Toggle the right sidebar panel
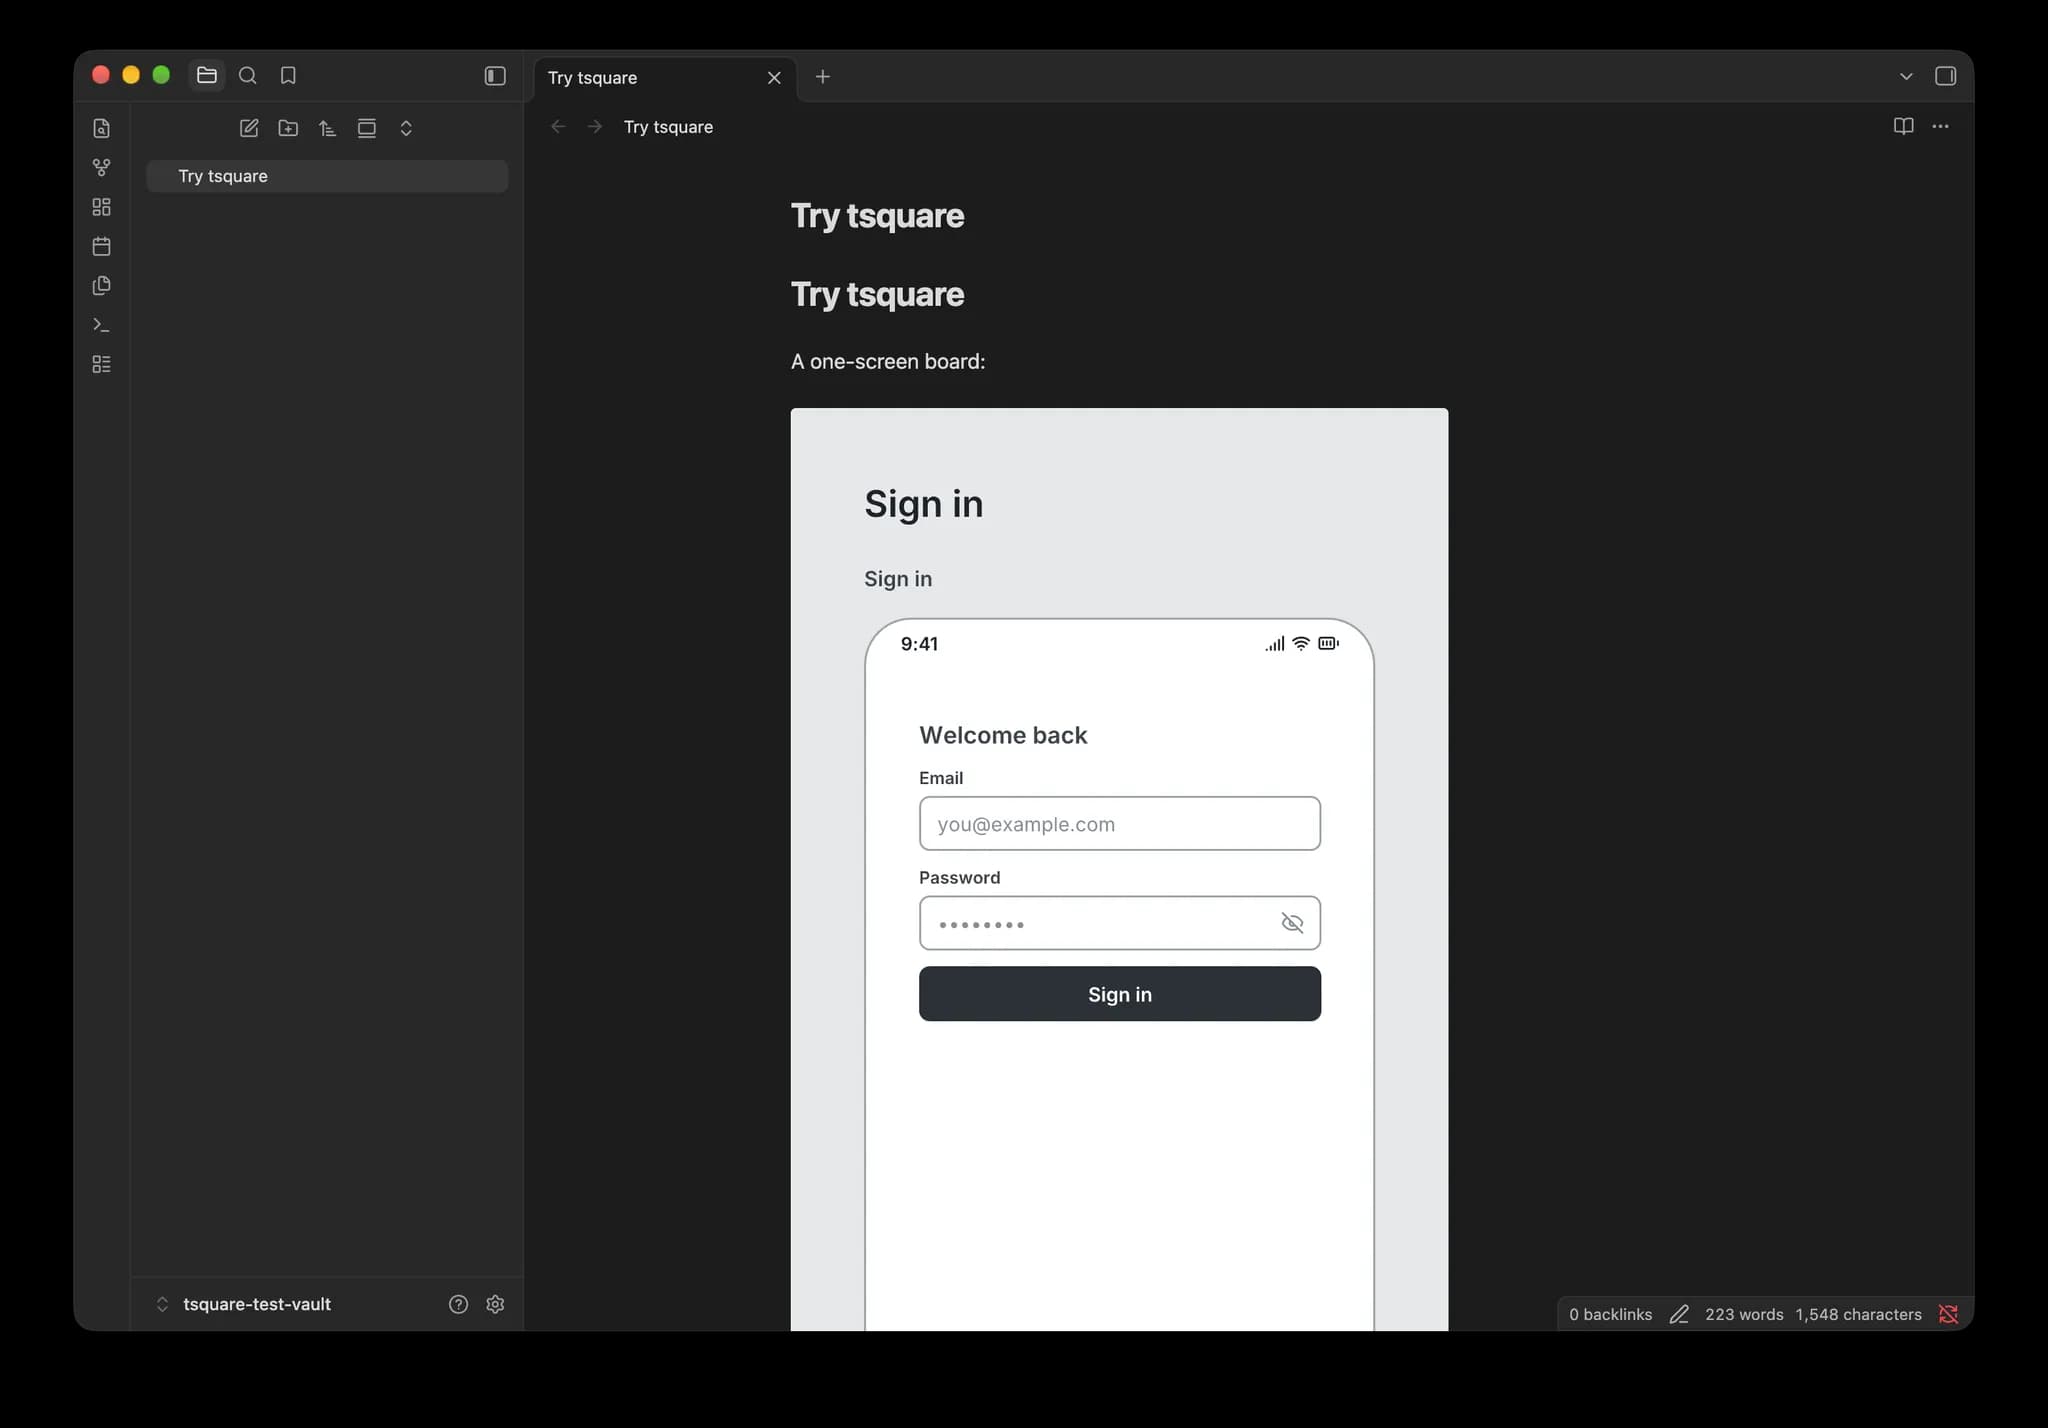The height and width of the screenshot is (1428, 2048). click(1945, 76)
